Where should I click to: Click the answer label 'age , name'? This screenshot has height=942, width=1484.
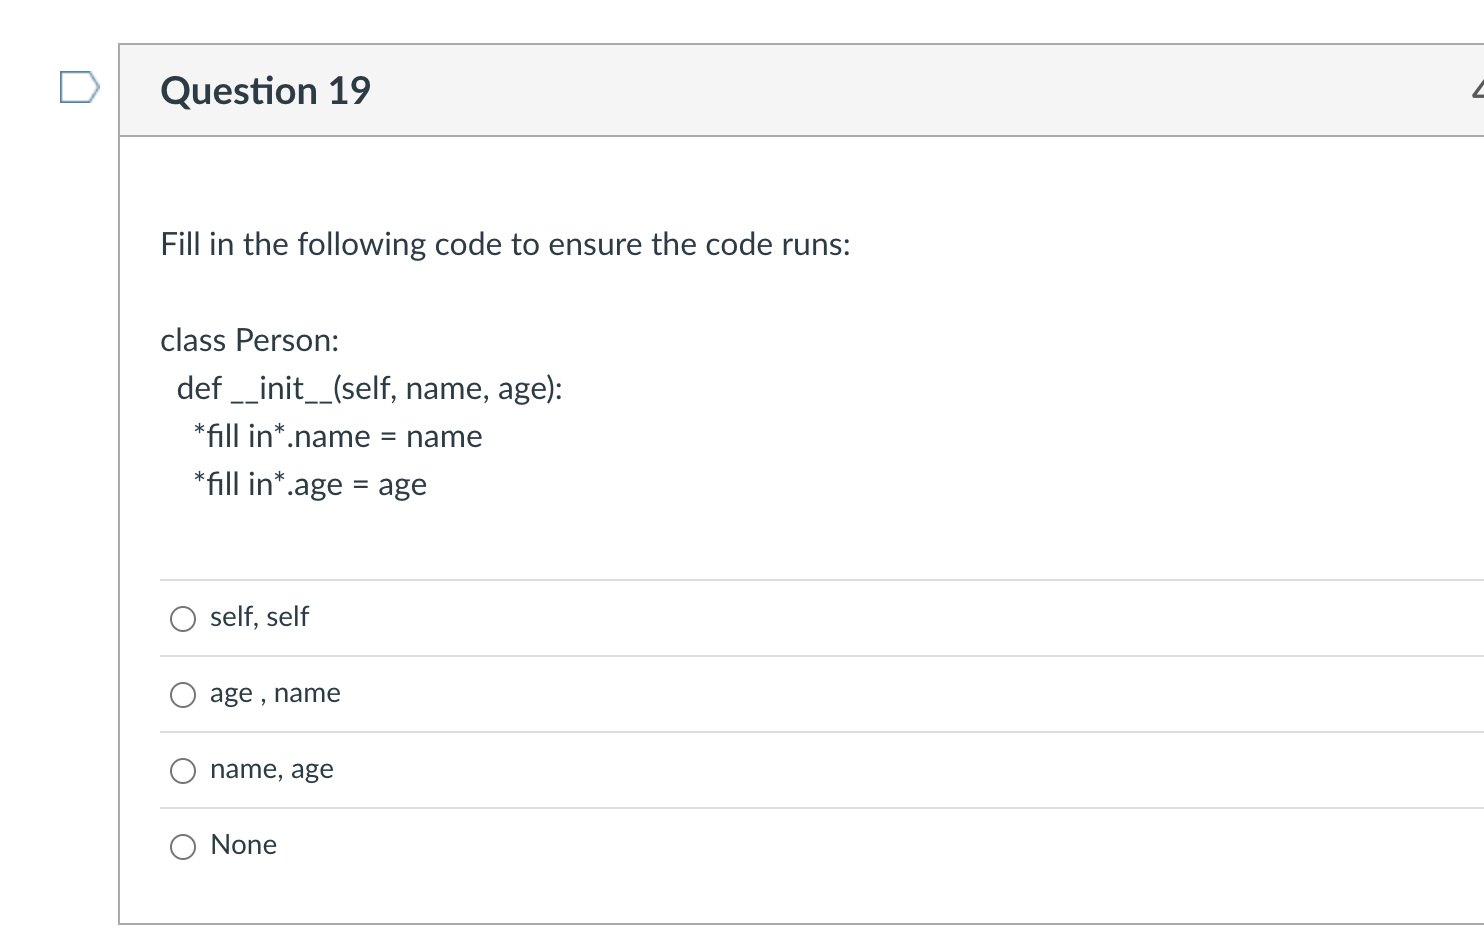(275, 693)
